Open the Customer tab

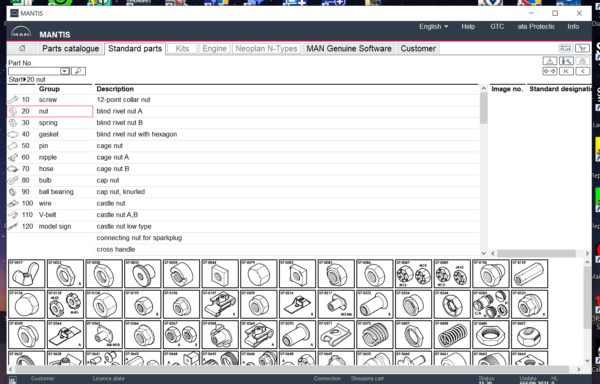coord(418,49)
